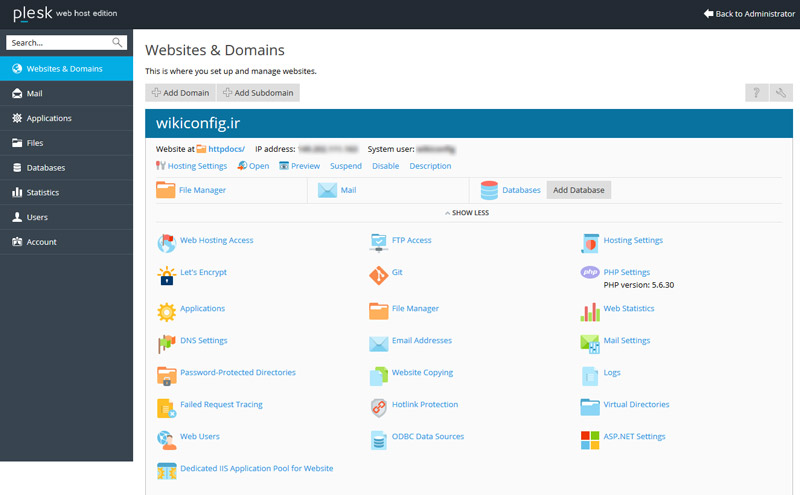Viewport: 800px width, 495px height.
Task: Click the File Manager link in the grid
Action: 415,308
